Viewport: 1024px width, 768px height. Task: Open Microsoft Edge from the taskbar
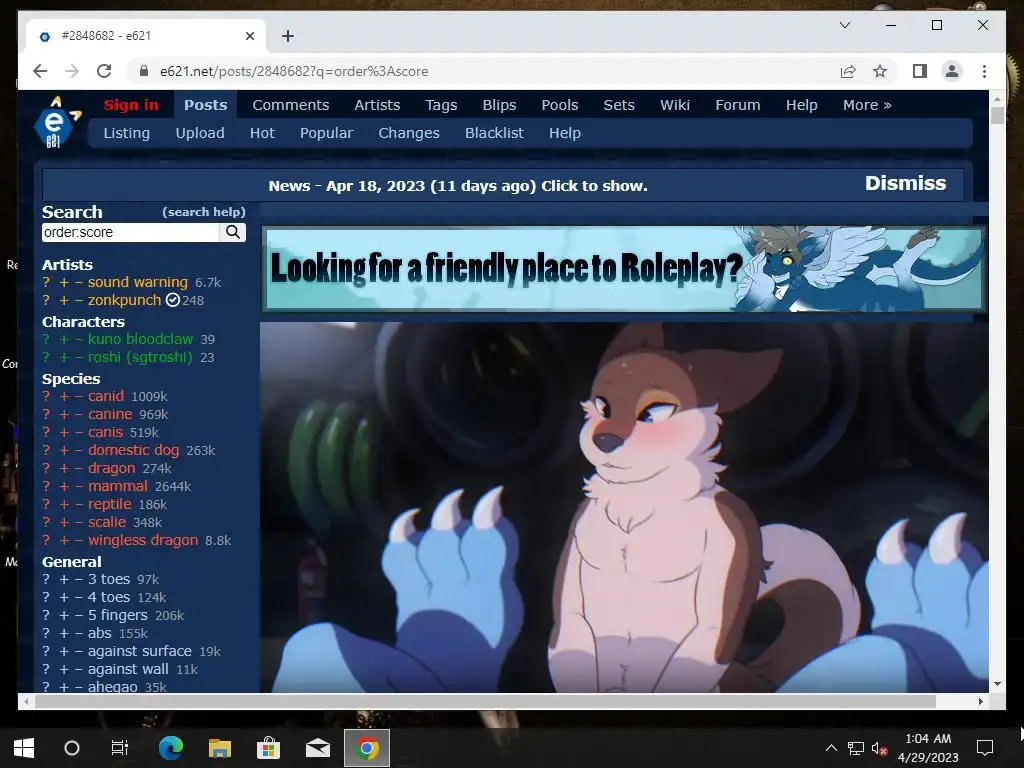pyautogui.click(x=171, y=748)
